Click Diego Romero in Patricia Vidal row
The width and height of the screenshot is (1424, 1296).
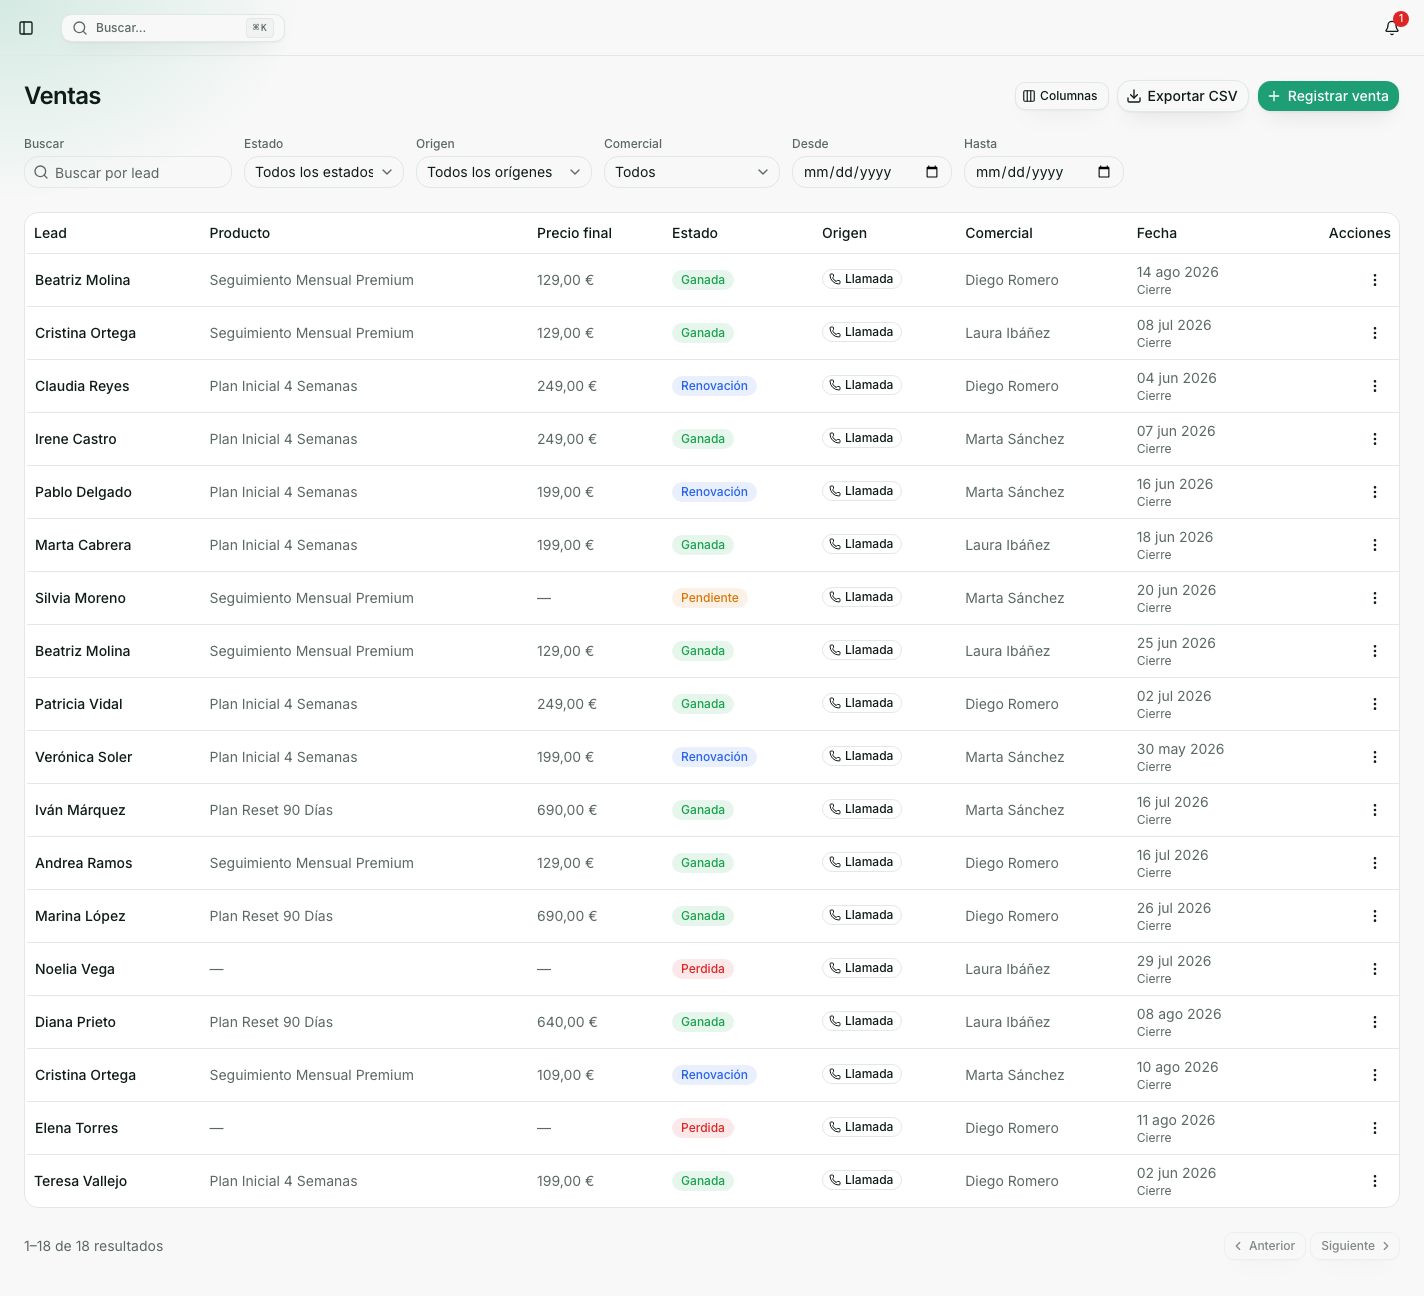pyautogui.click(x=1012, y=704)
